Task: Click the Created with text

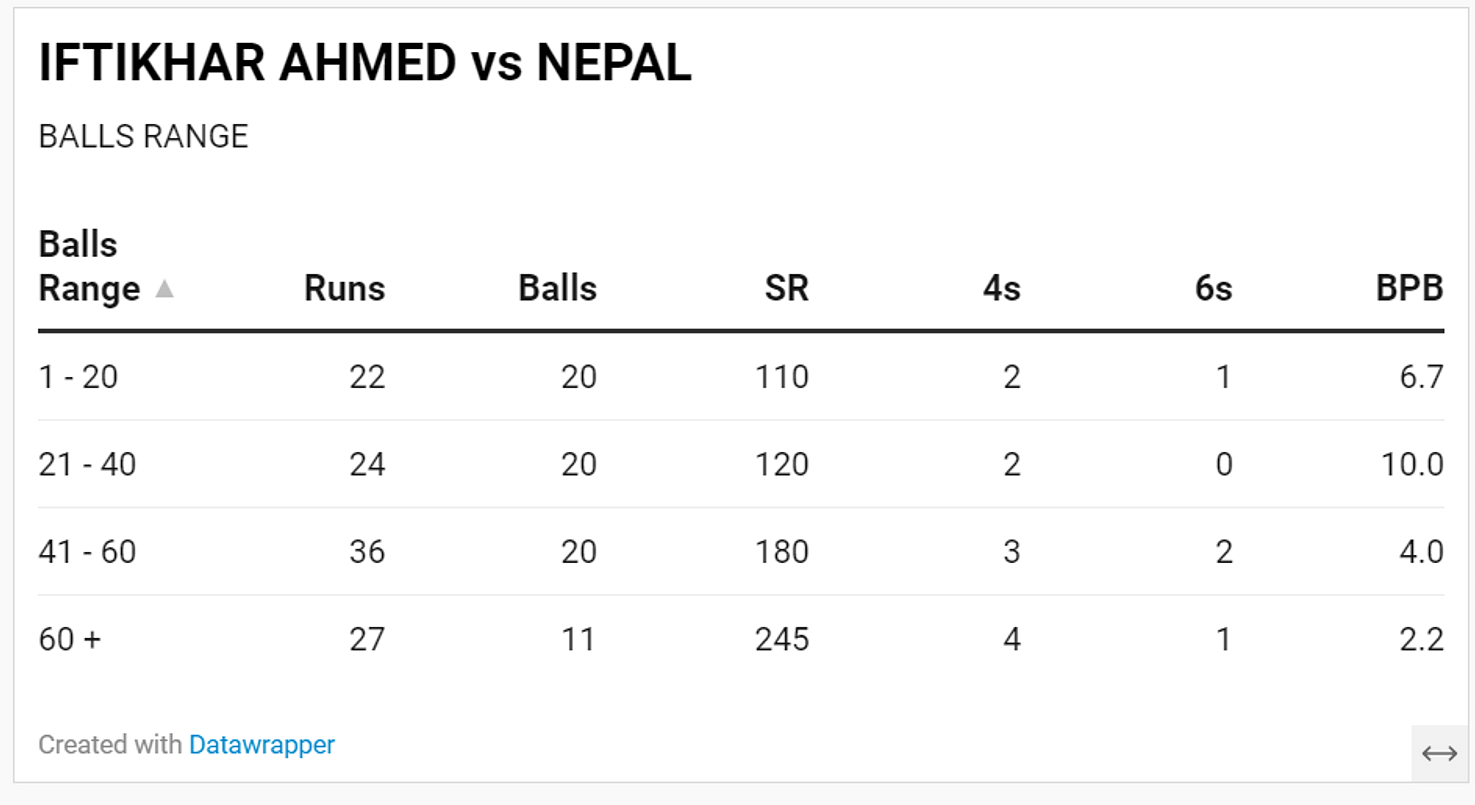Action: (110, 744)
